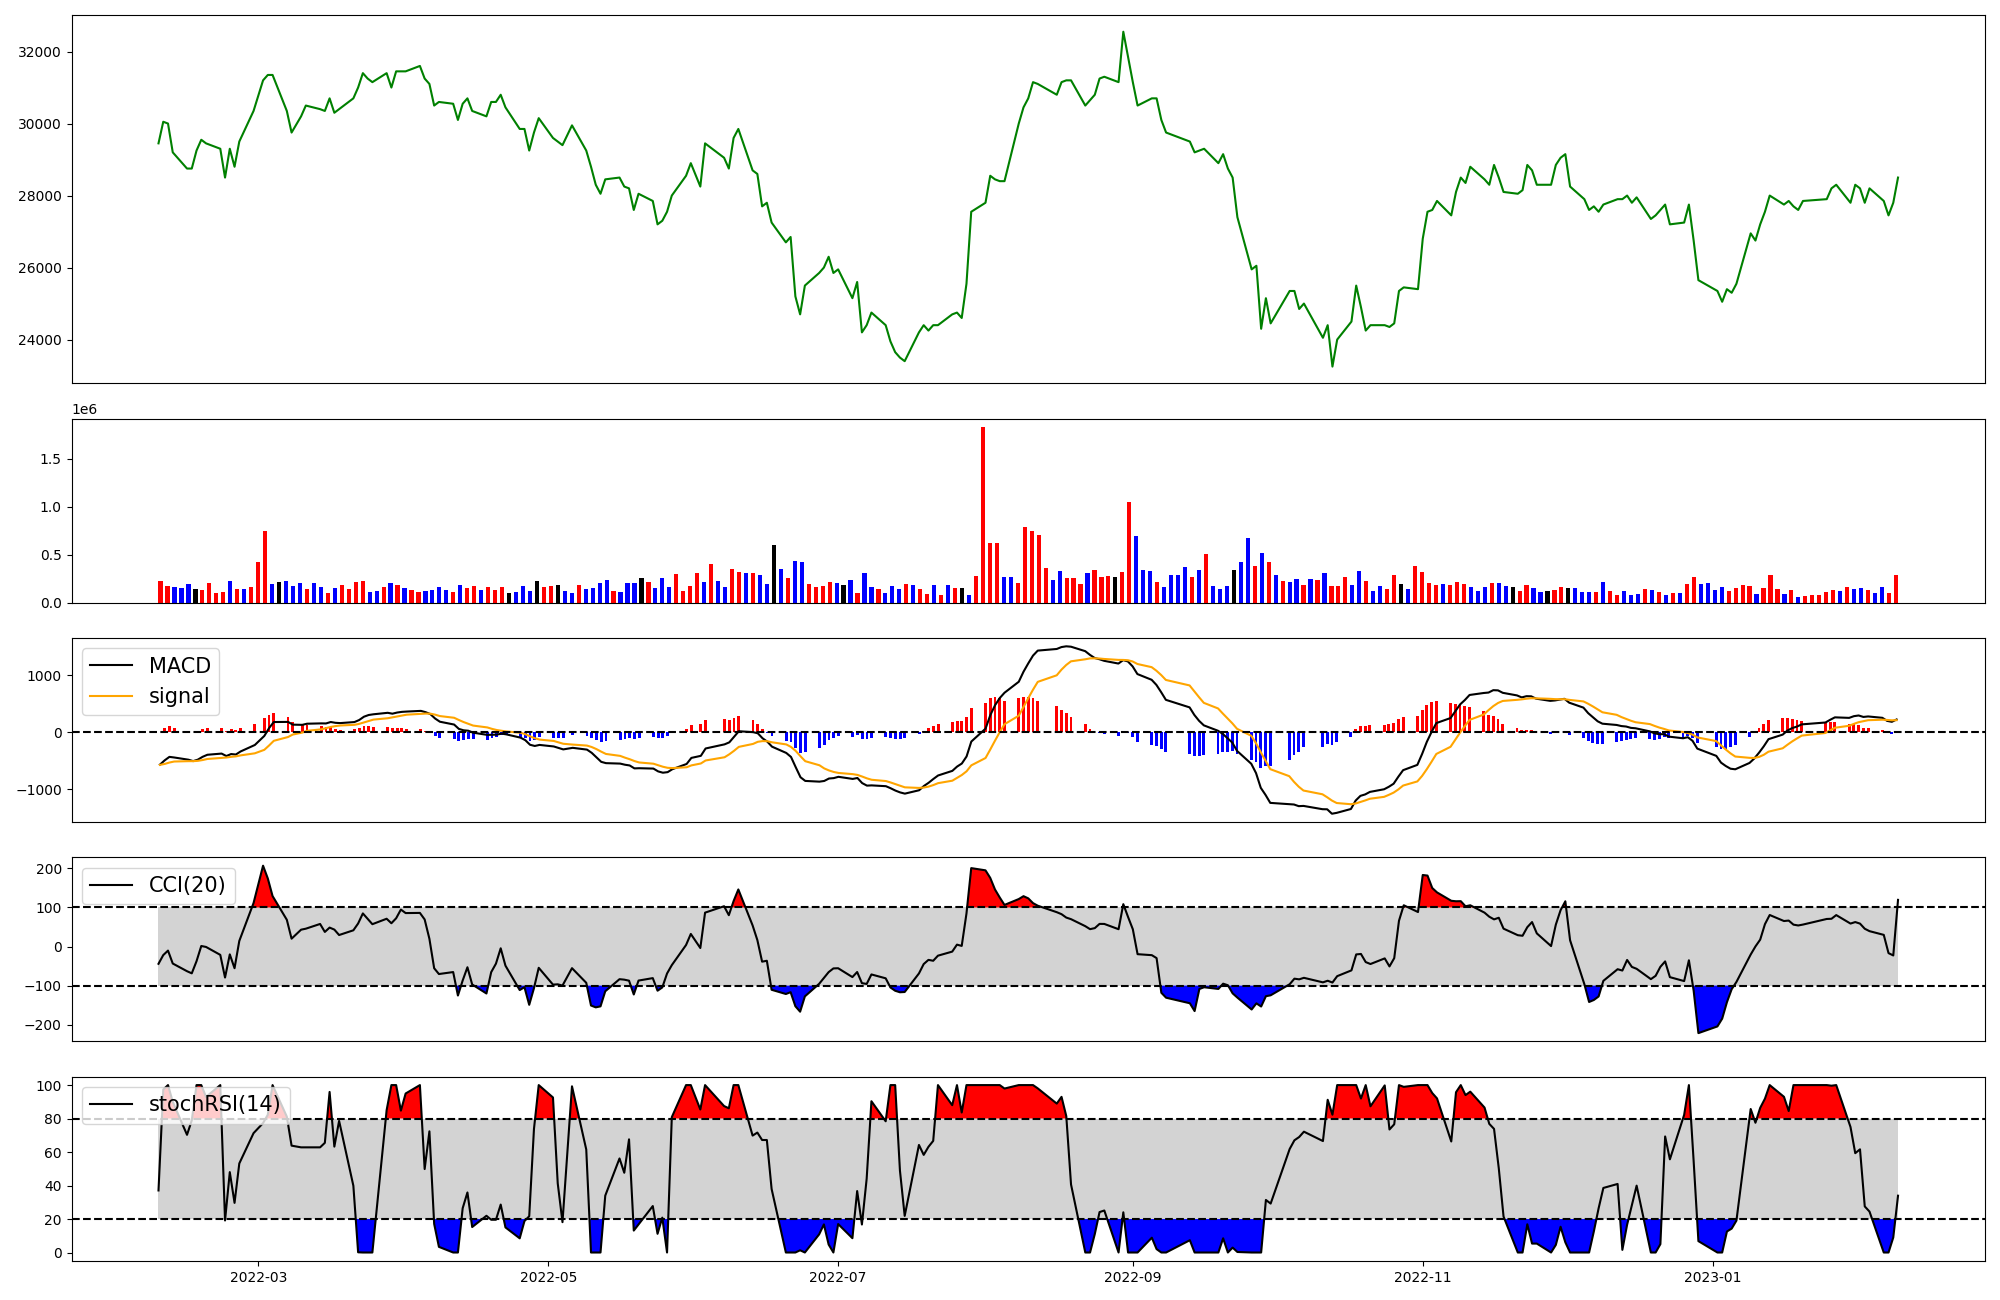Screen dimensions: 2000x1300
Task: Click the 32000 price axis label
Action: click(40, 52)
